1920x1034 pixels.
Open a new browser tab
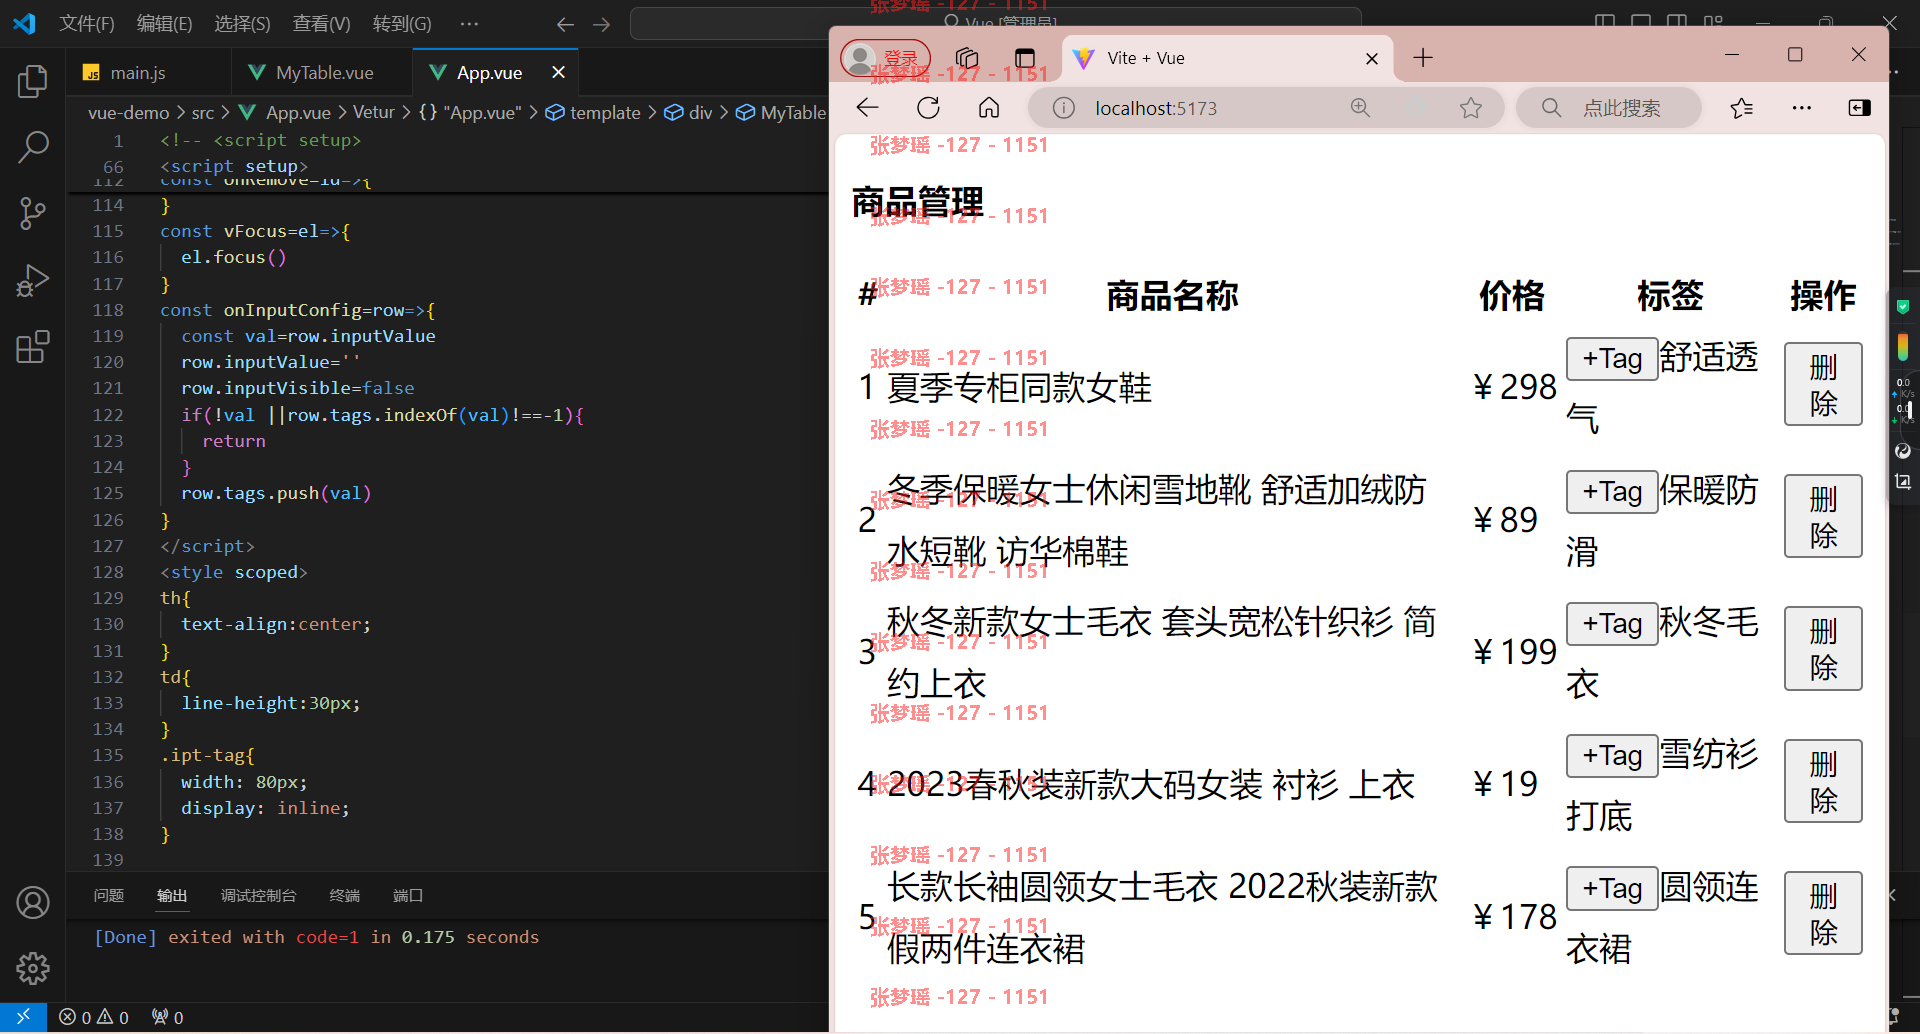click(x=1423, y=58)
